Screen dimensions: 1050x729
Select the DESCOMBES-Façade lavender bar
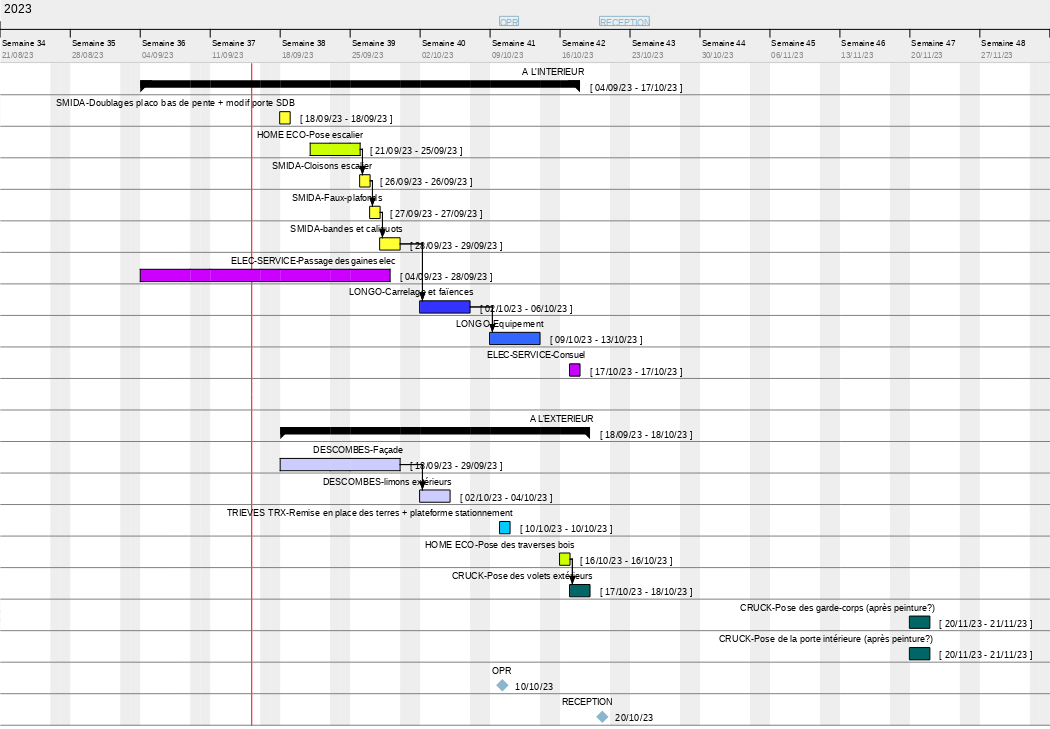click(x=340, y=465)
